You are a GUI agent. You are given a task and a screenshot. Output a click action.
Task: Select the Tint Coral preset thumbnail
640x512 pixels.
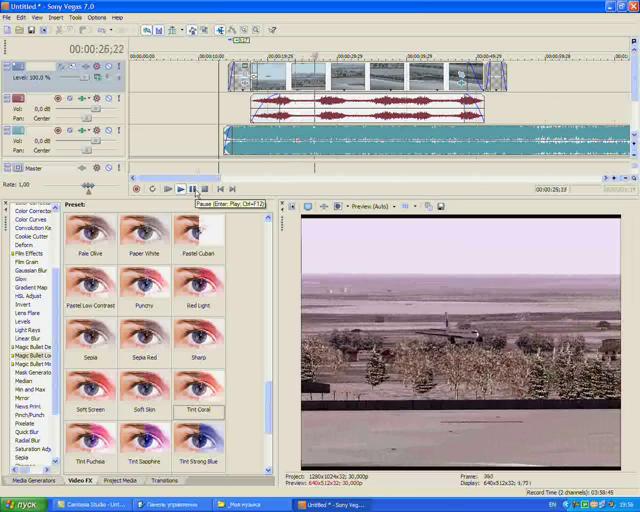[199, 388]
